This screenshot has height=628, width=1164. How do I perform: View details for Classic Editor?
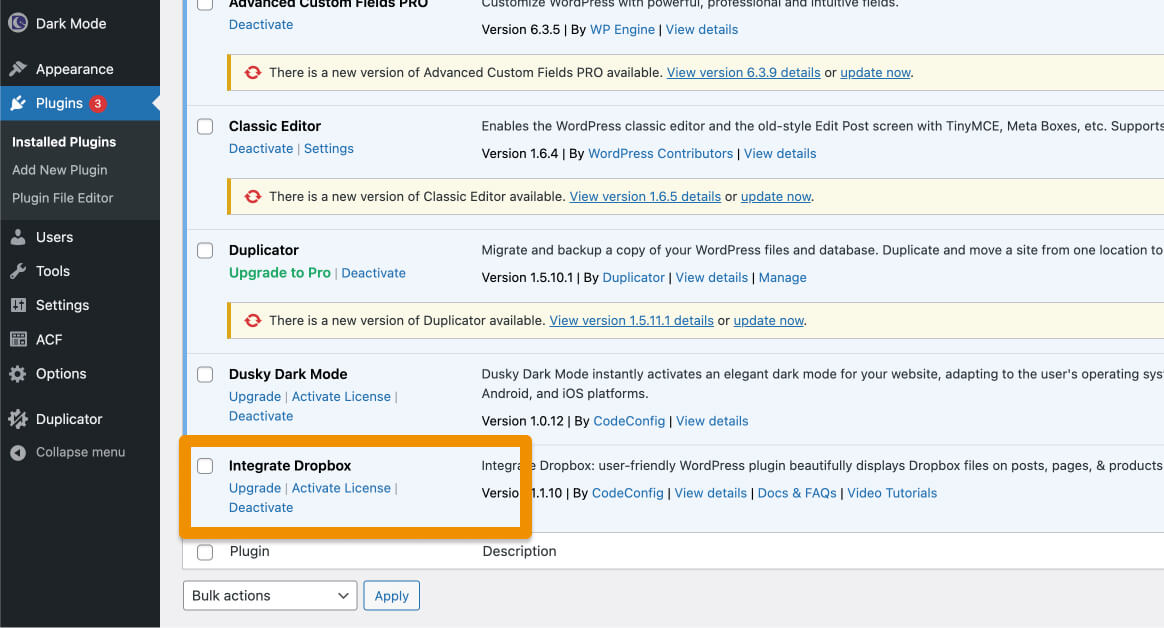[x=779, y=154]
